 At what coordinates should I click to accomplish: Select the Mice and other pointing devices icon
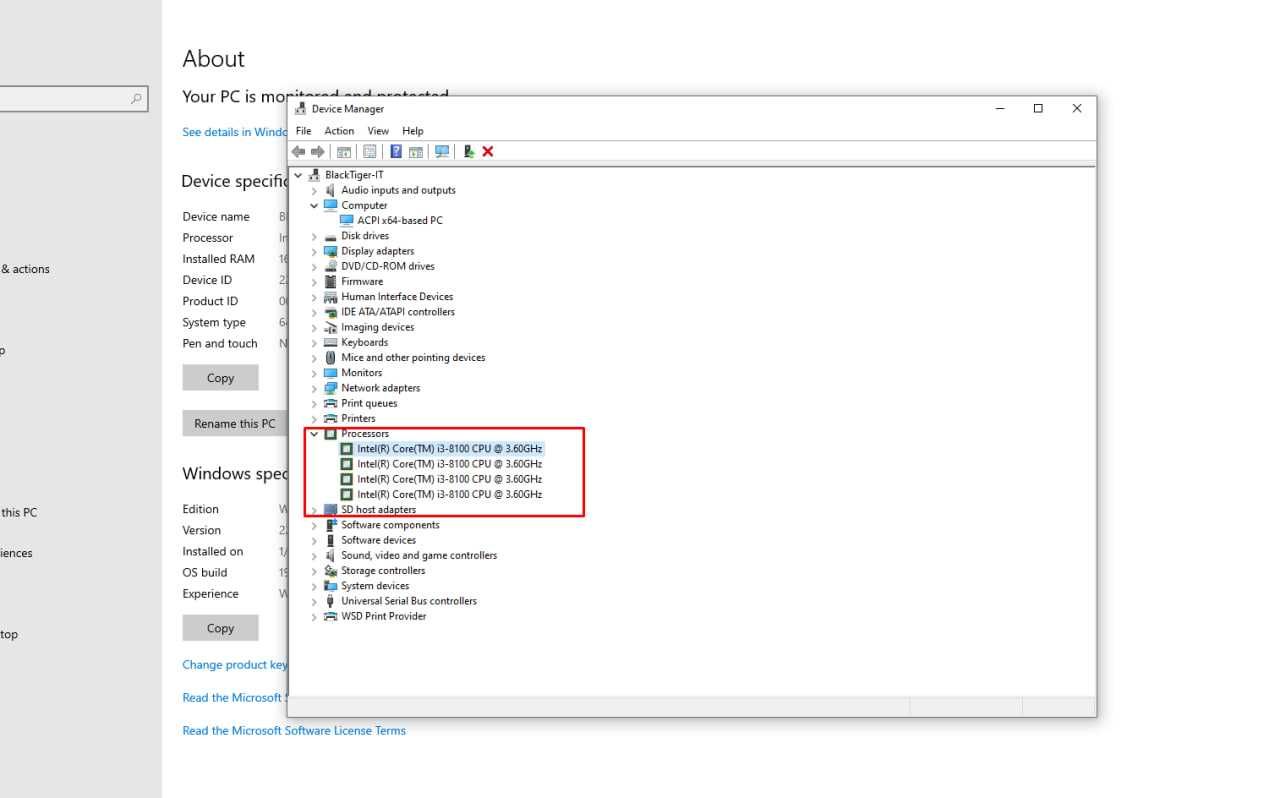pos(331,357)
